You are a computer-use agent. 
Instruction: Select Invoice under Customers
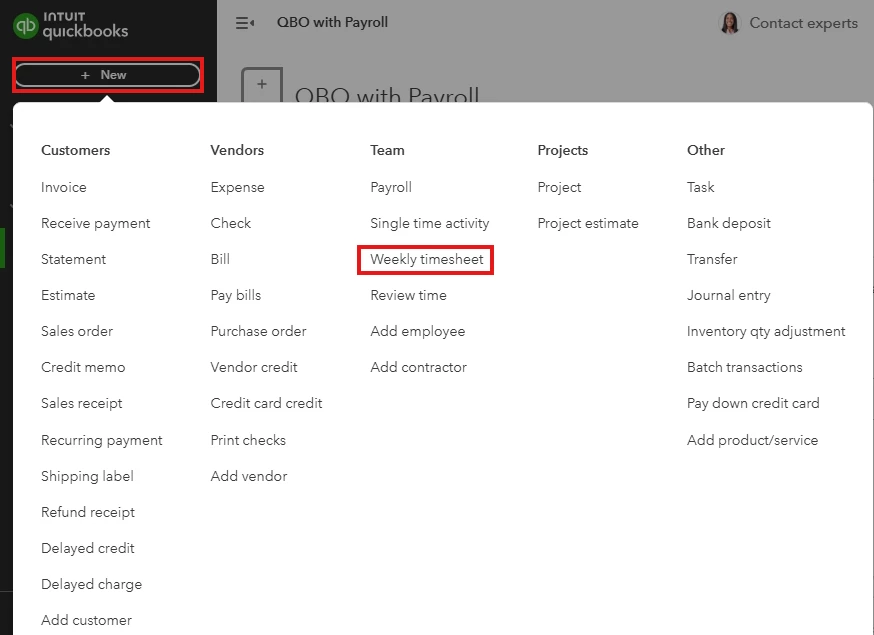64,187
